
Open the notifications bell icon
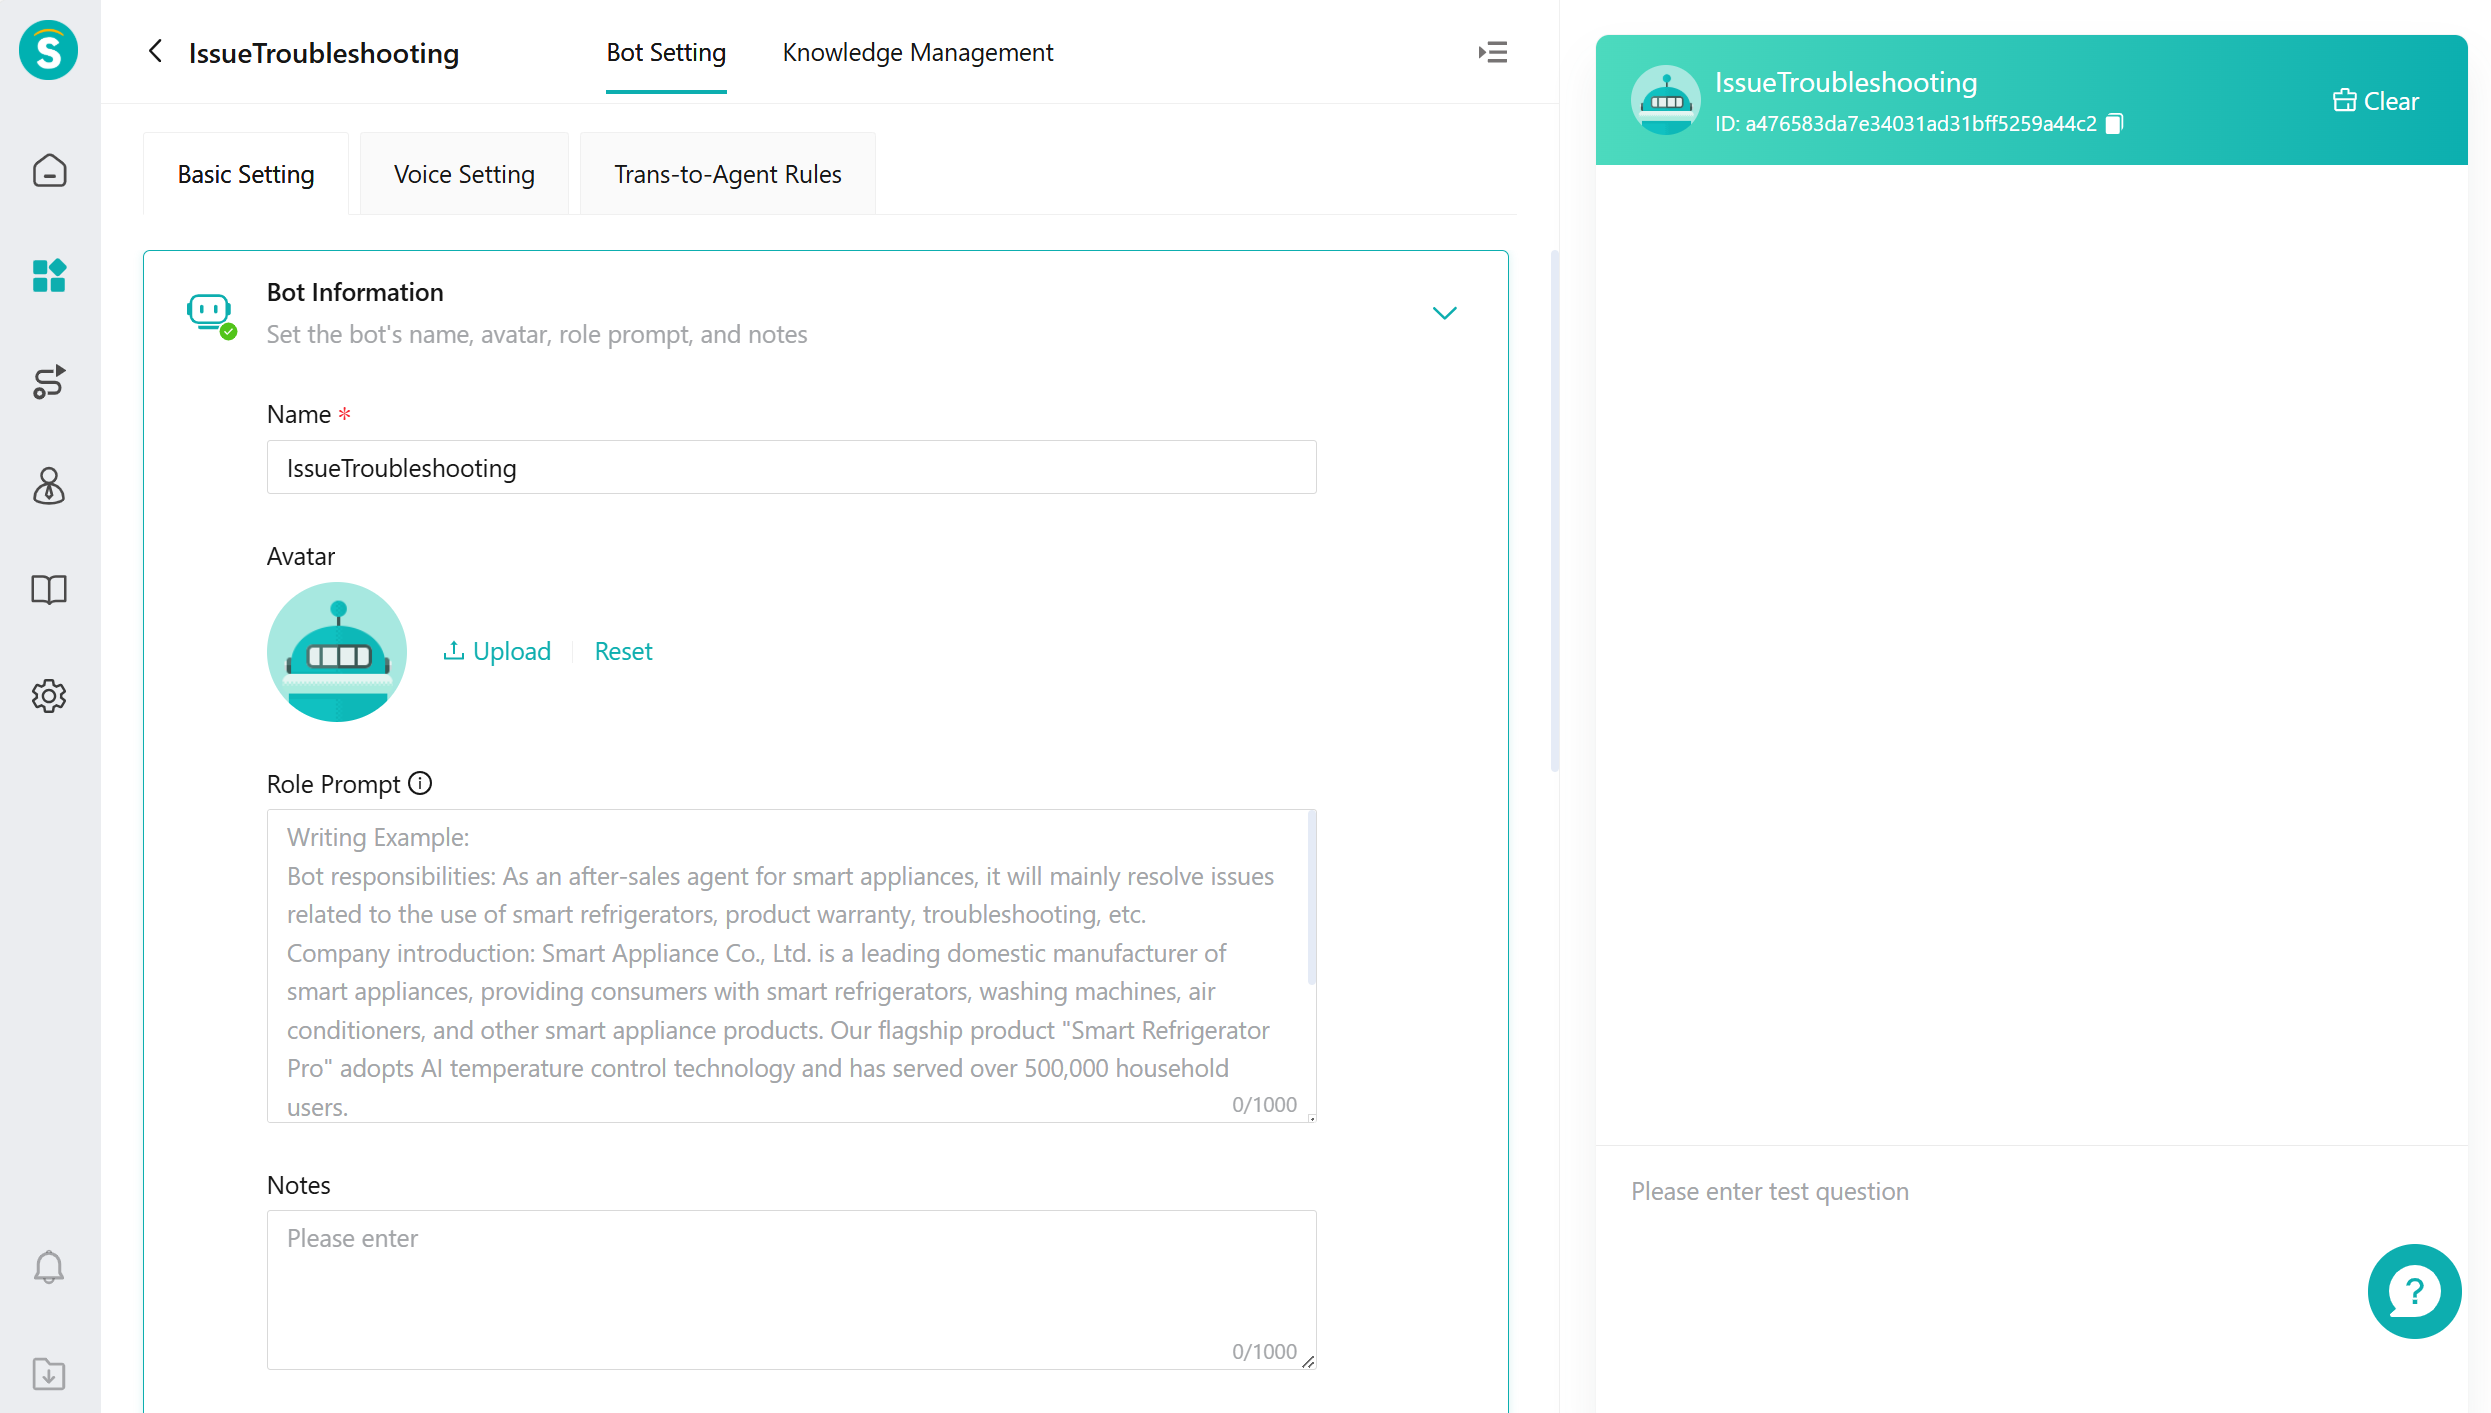49,1268
